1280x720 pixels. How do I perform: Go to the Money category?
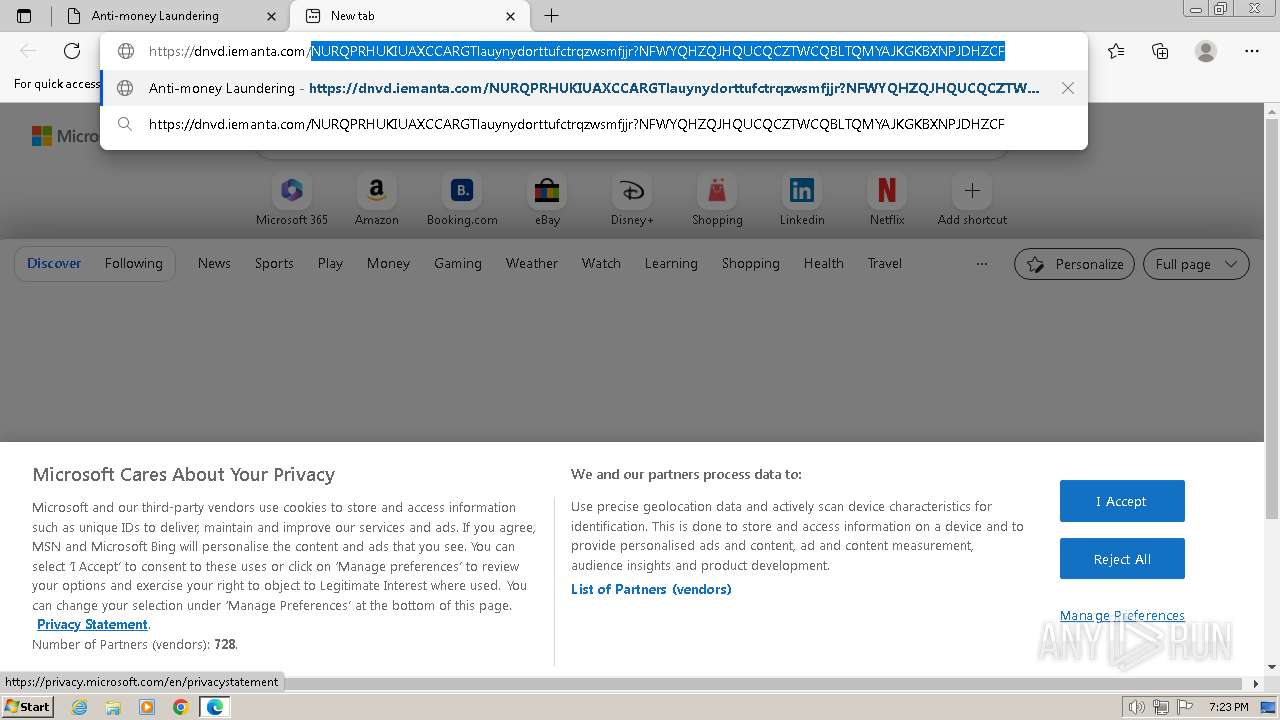(x=388, y=263)
